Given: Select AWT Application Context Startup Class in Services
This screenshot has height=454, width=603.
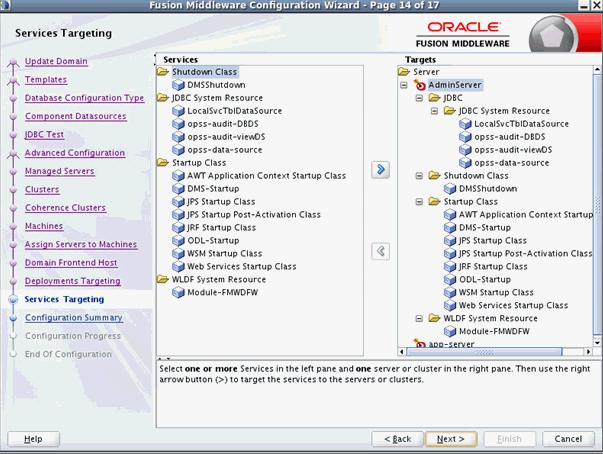Looking at the screenshot, I should click(267, 176).
